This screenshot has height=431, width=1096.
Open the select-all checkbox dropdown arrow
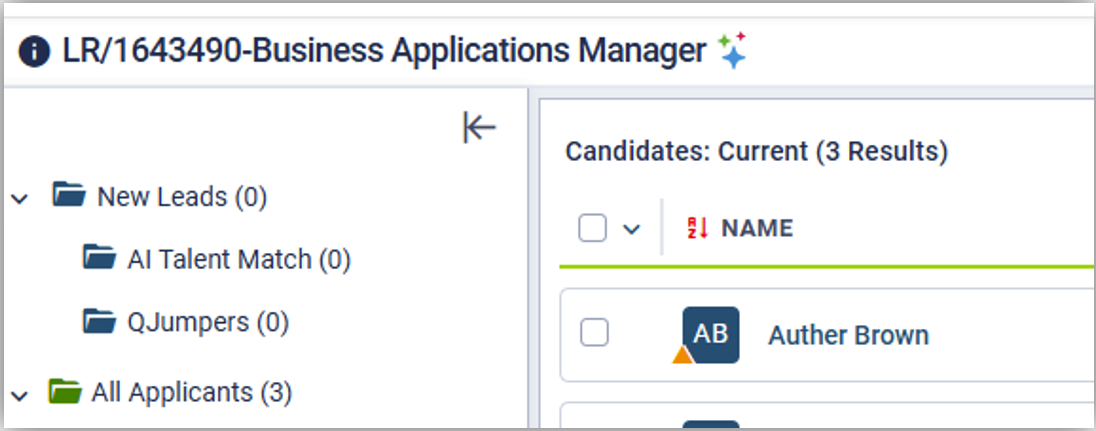tap(631, 229)
